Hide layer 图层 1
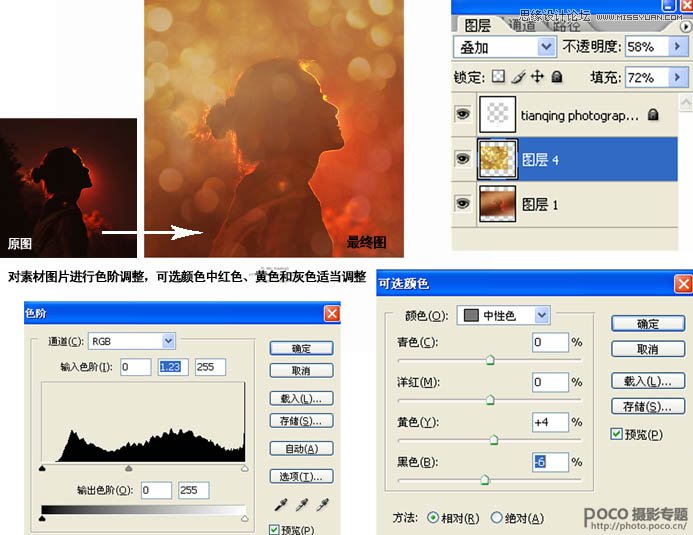 click(463, 203)
